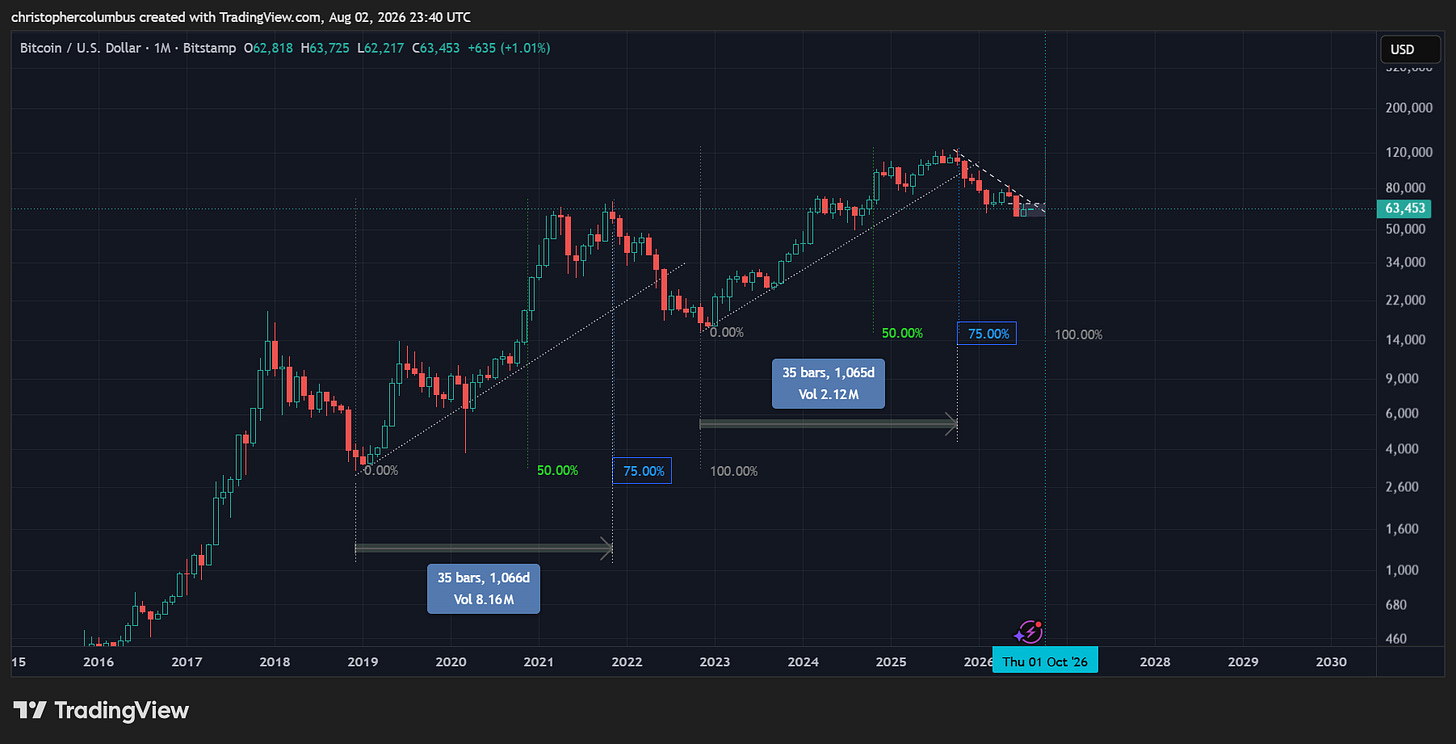The height and width of the screenshot is (744, 1456).
Task: Select the 35 bars, 1,065d measurement box
Action: [829, 383]
